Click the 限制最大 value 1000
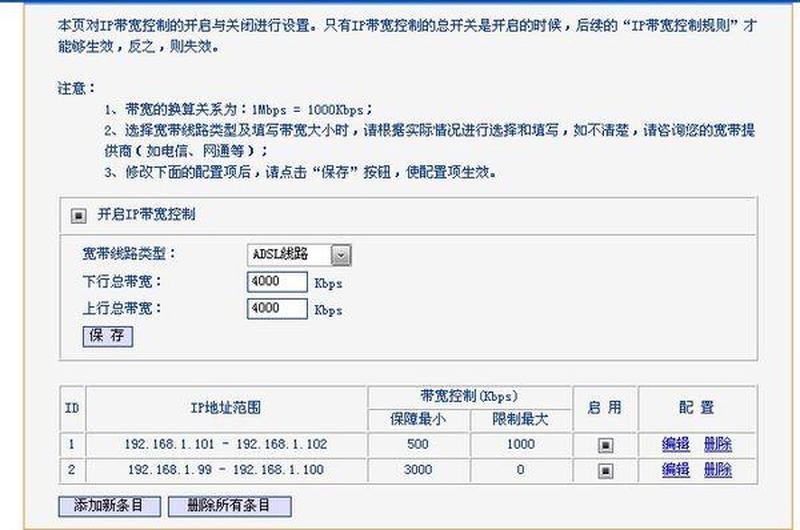Viewport: 800px width, 530px height. click(520, 444)
